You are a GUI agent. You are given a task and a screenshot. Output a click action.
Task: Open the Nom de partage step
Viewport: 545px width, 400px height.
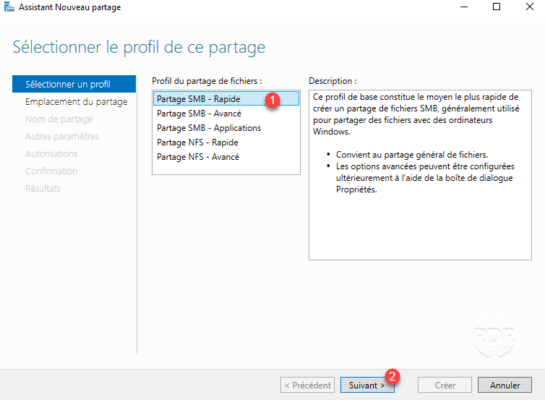tap(59, 119)
